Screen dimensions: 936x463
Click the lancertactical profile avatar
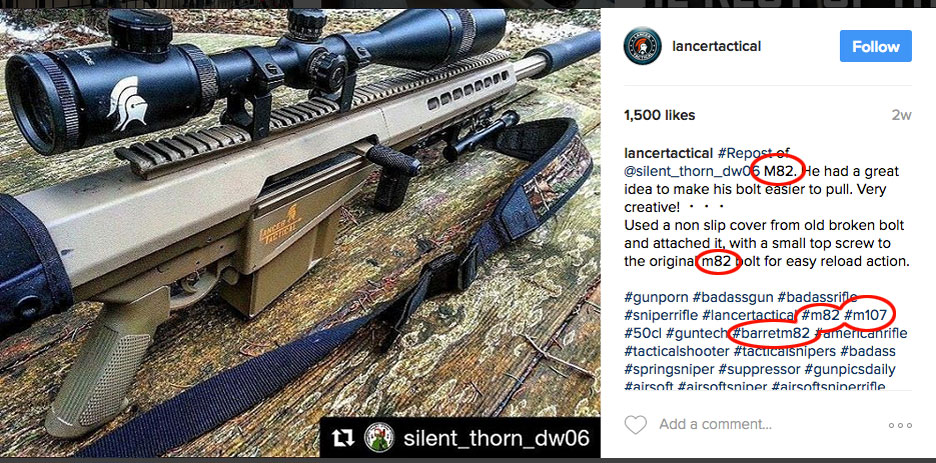pos(642,46)
